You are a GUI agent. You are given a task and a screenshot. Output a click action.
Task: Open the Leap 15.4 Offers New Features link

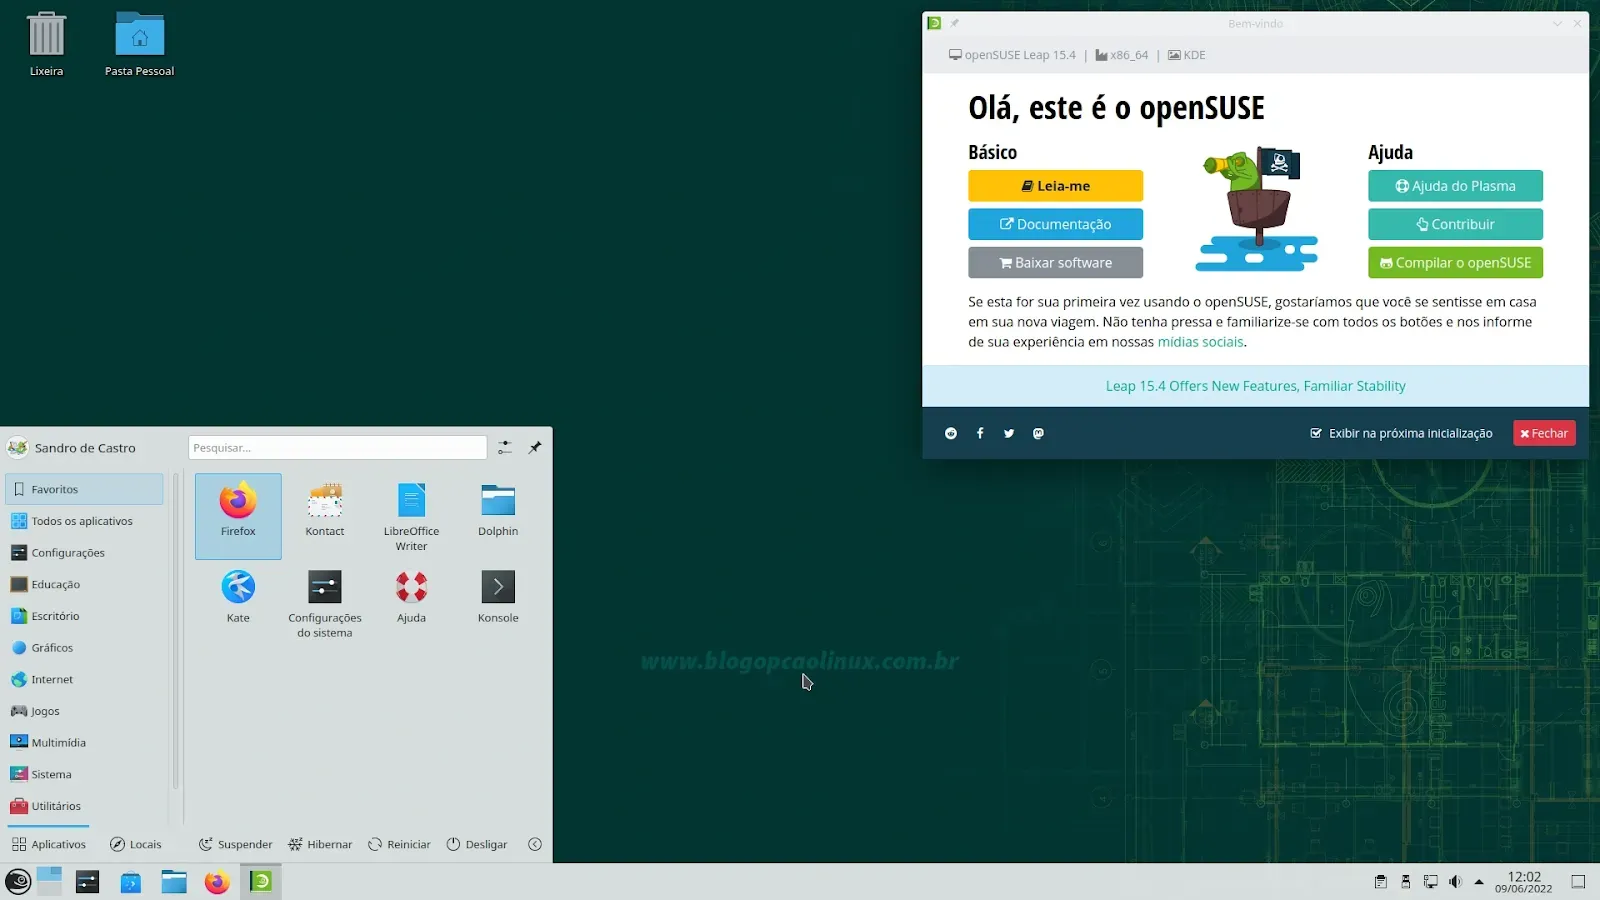click(1255, 386)
